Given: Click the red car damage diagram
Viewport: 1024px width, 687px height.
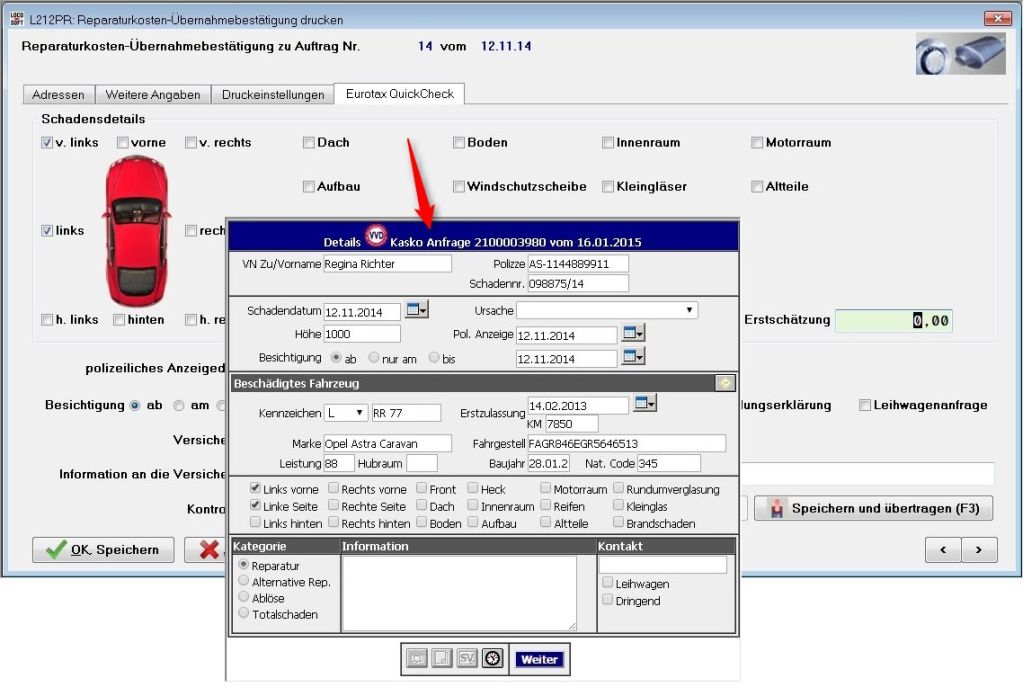Looking at the screenshot, I should click(x=137, y=231).
